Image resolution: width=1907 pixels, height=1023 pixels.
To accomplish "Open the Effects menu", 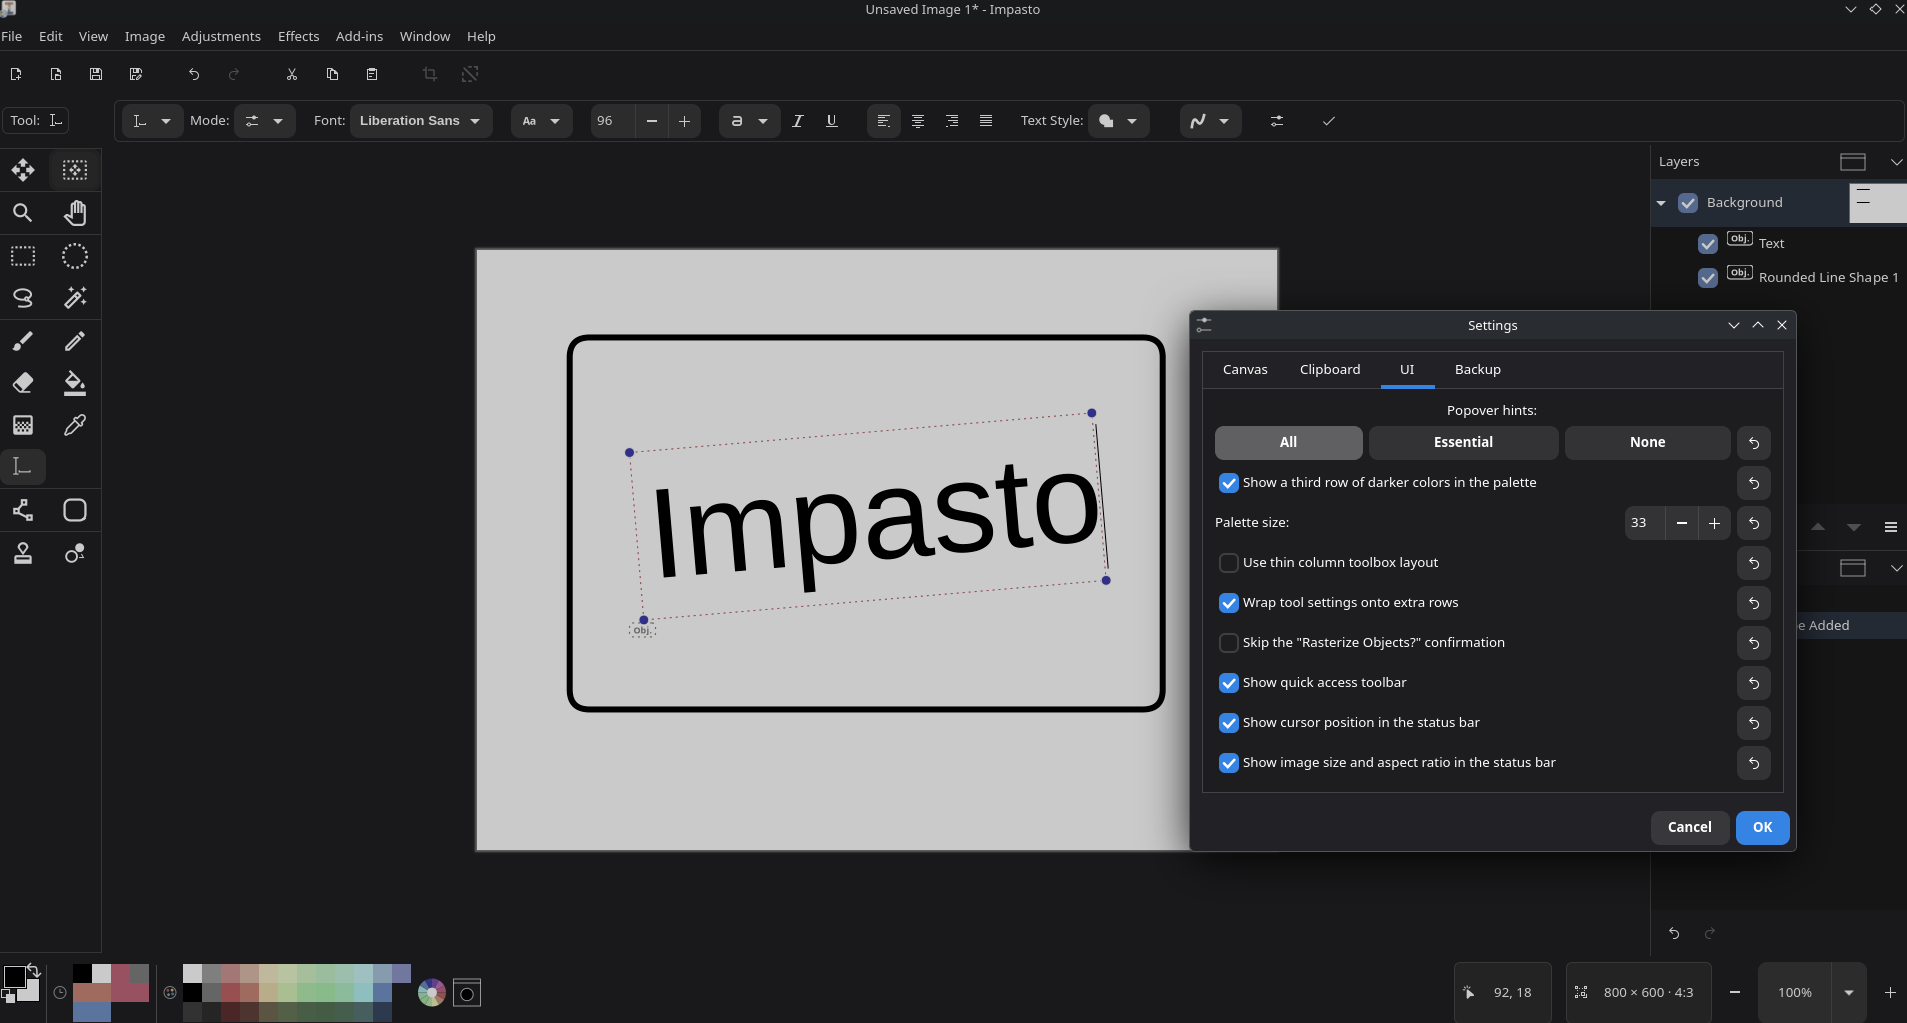I will pos(298,36).
